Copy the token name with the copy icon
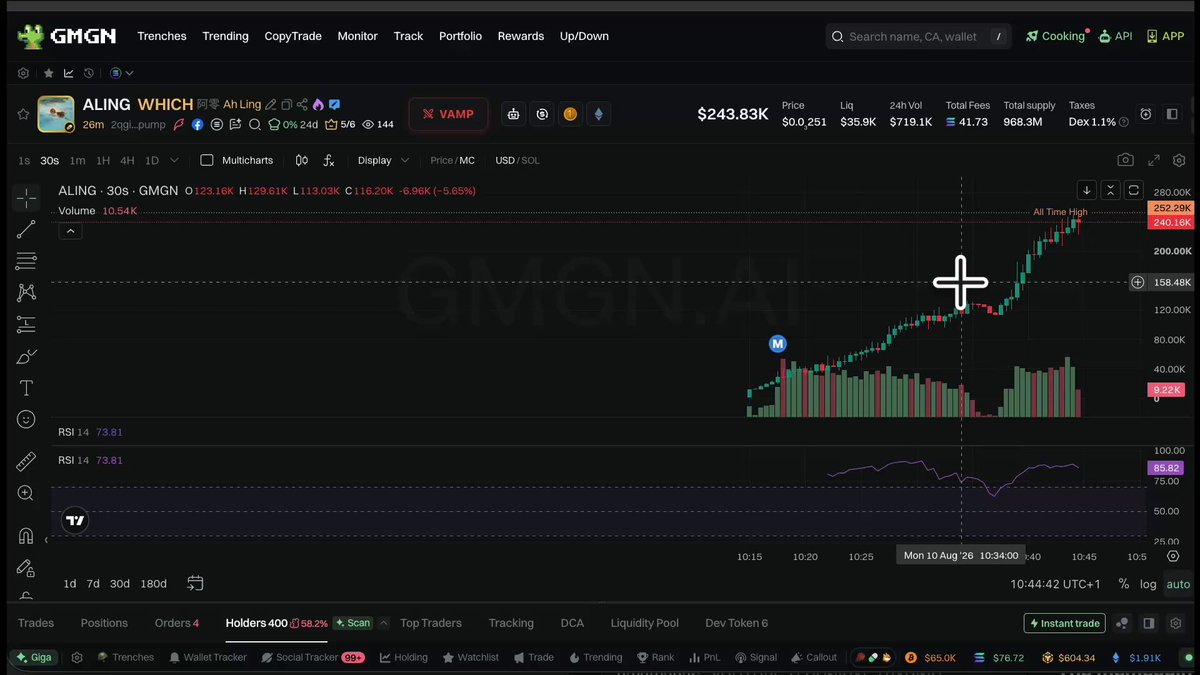Image resolution: width=1200 pixels, height=675 pixels. point(287,104)
